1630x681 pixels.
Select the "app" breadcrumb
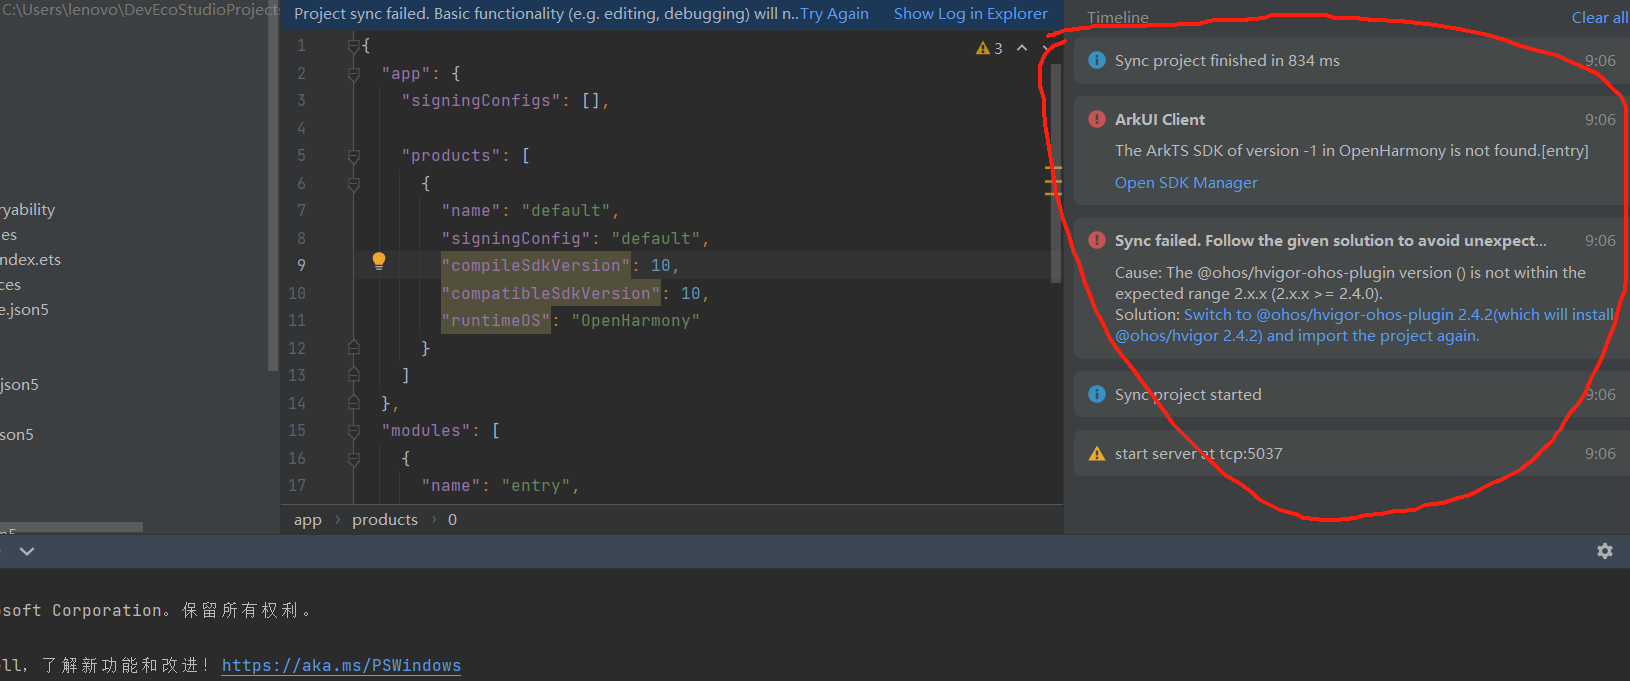click(x=308, y=520)
